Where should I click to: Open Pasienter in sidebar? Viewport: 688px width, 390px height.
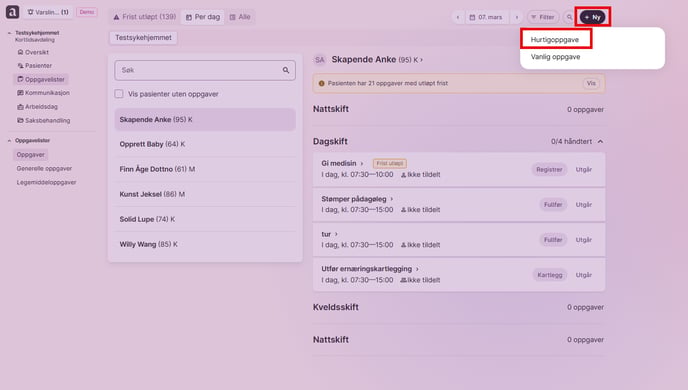coord(35,65)
